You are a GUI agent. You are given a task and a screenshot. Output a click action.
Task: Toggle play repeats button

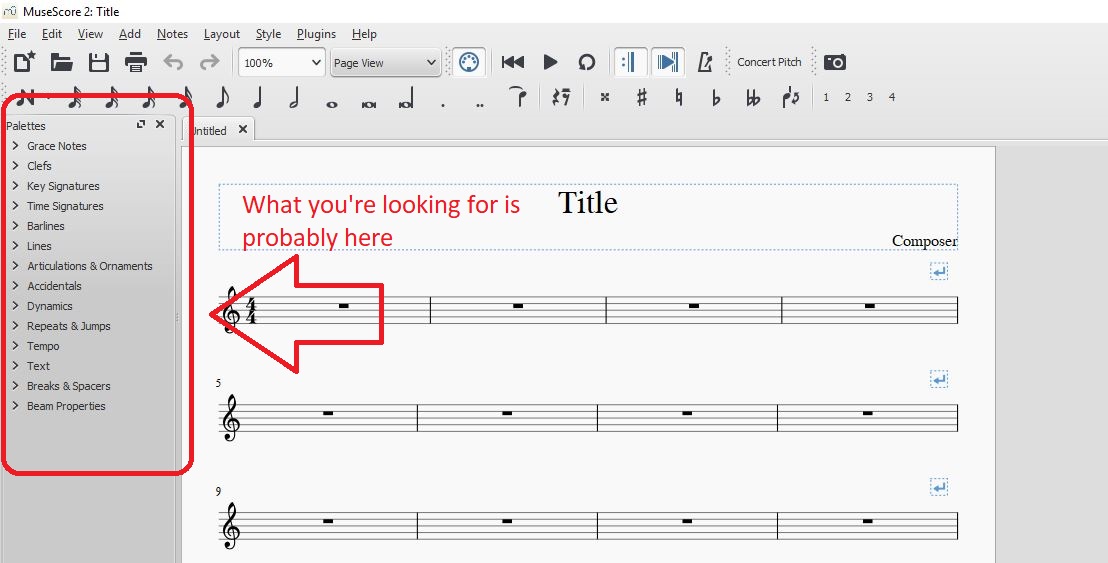pos(629,62)
